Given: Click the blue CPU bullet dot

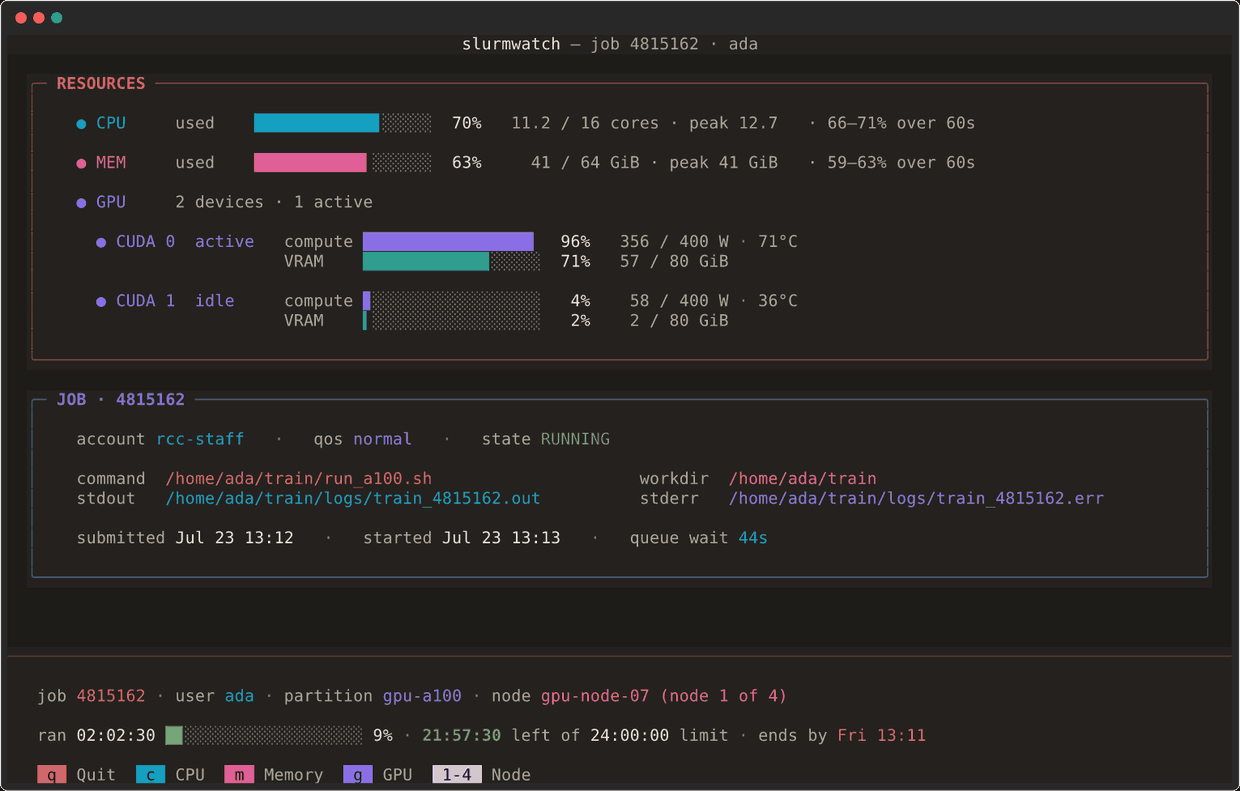Looking at the screenshot, I should coord(81,124).
